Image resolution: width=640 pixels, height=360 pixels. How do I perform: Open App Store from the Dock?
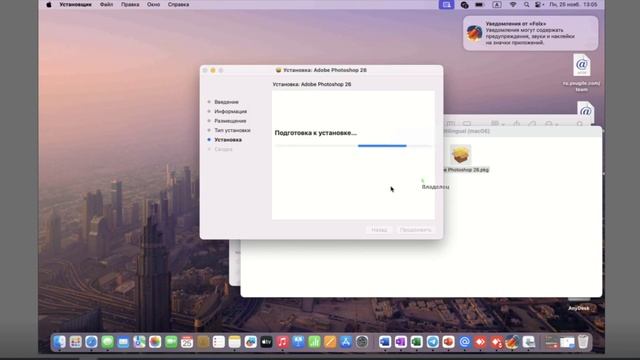(346, 342)
